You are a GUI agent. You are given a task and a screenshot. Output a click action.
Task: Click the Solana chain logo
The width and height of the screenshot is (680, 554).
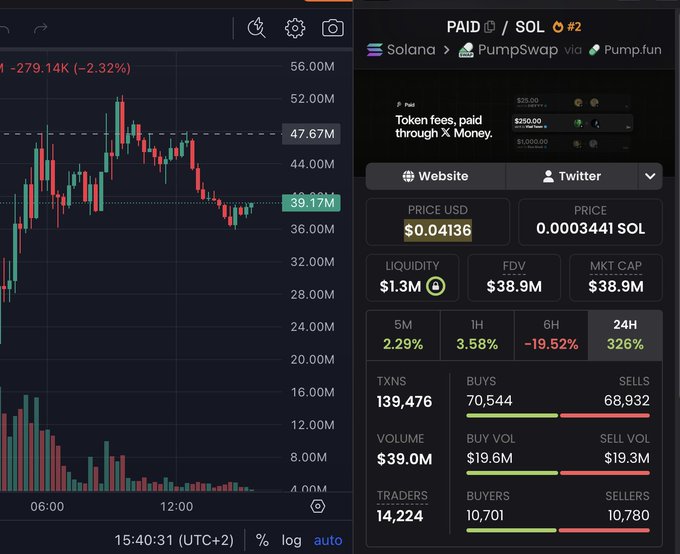coord(375,49)
